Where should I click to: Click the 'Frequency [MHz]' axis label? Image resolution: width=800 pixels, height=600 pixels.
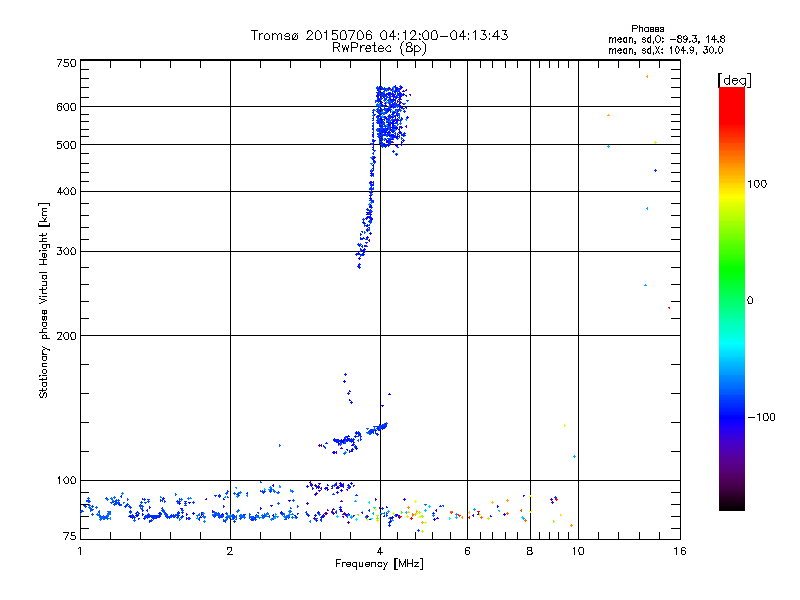[x=379, y=564]
